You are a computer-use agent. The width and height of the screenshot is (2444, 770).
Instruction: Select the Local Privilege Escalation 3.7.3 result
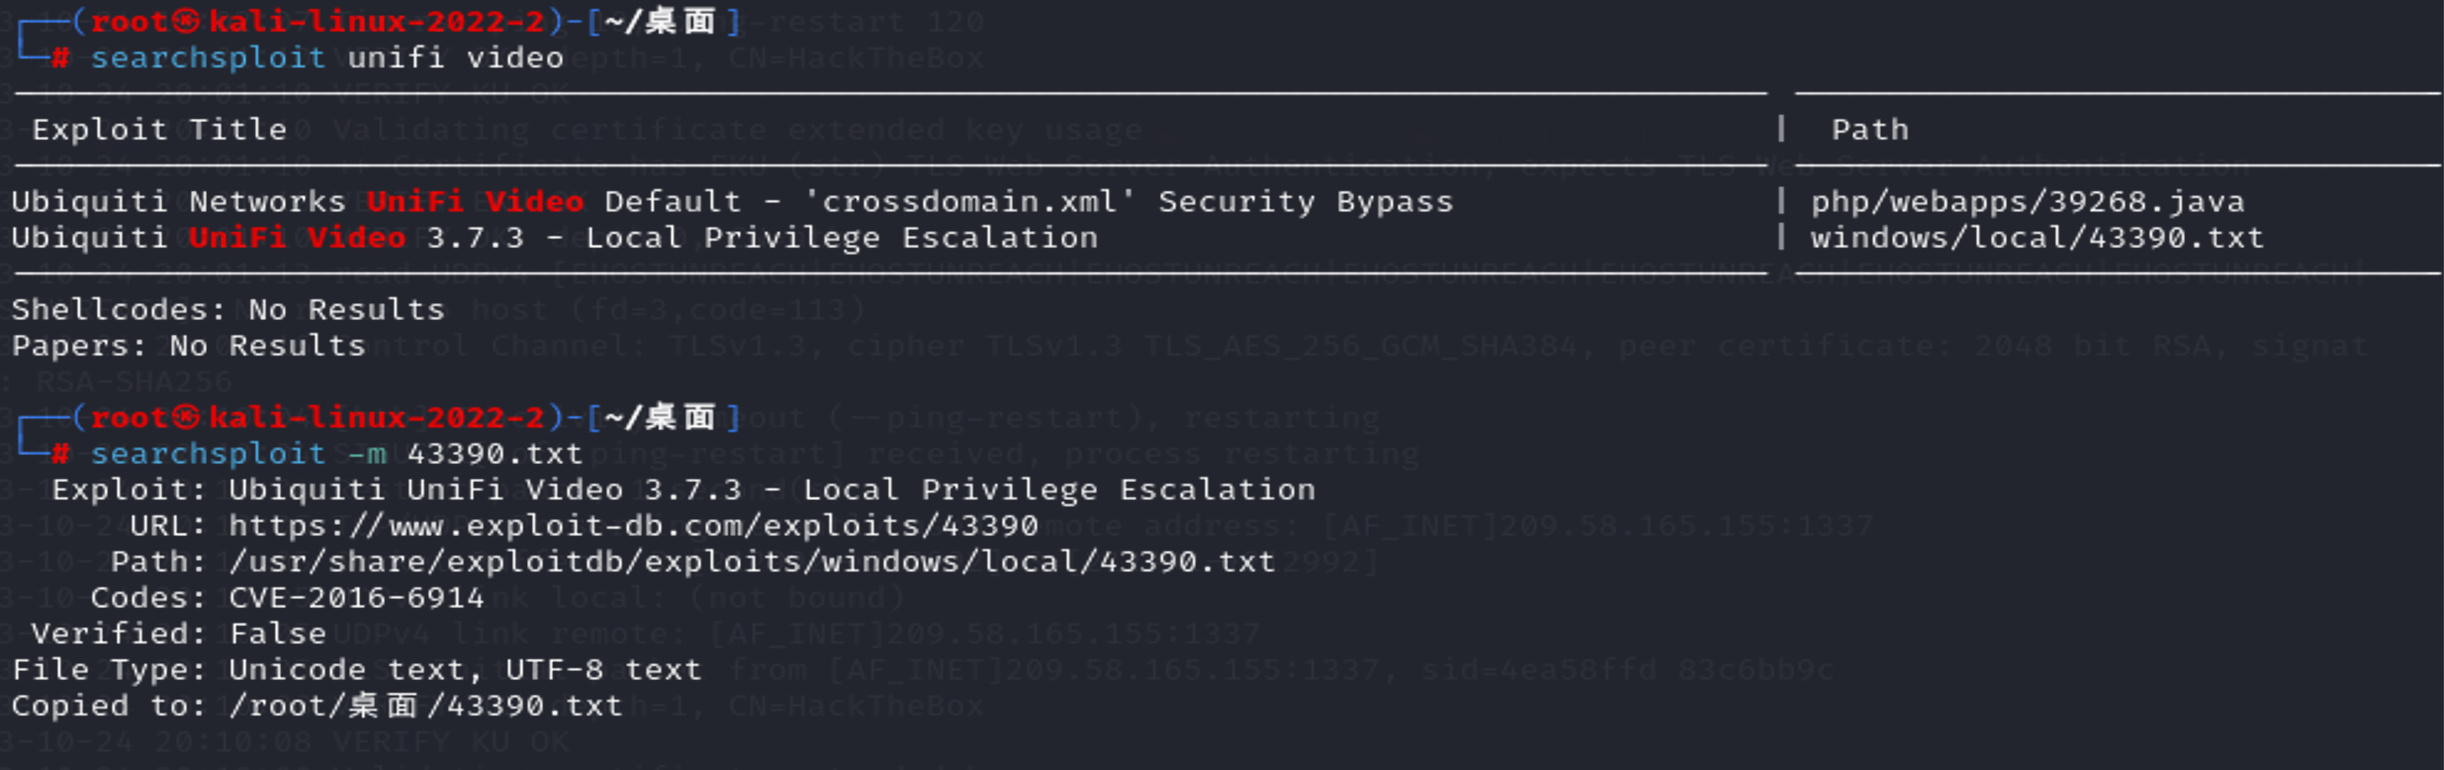554,238
